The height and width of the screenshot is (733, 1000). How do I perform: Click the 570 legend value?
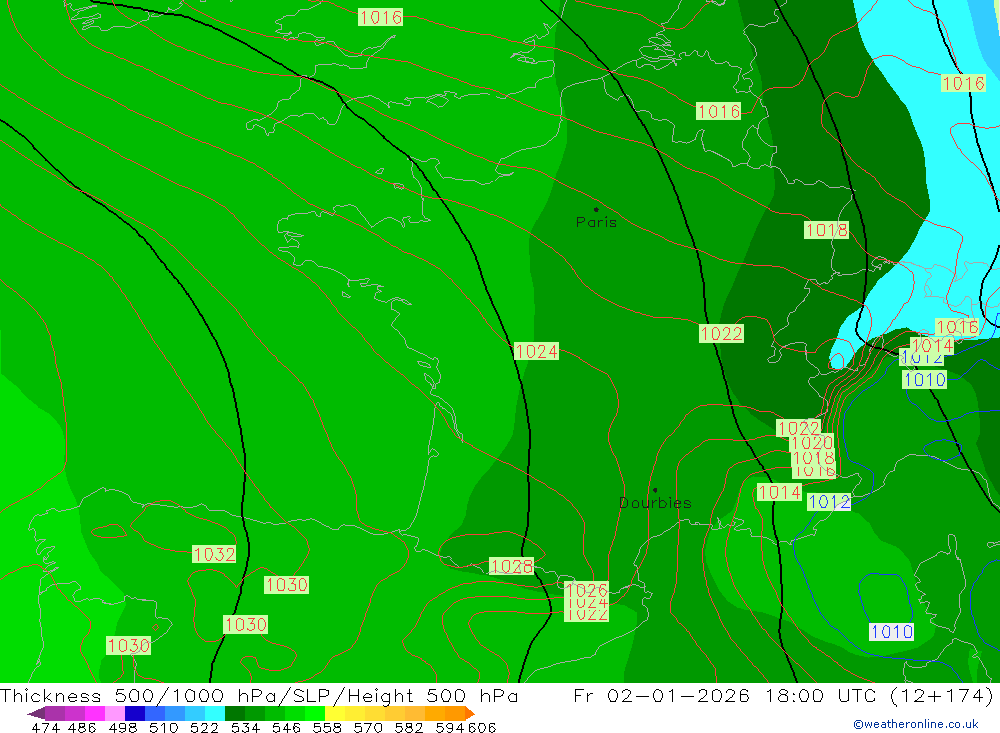pyautogui.click(x=368, y=728)
